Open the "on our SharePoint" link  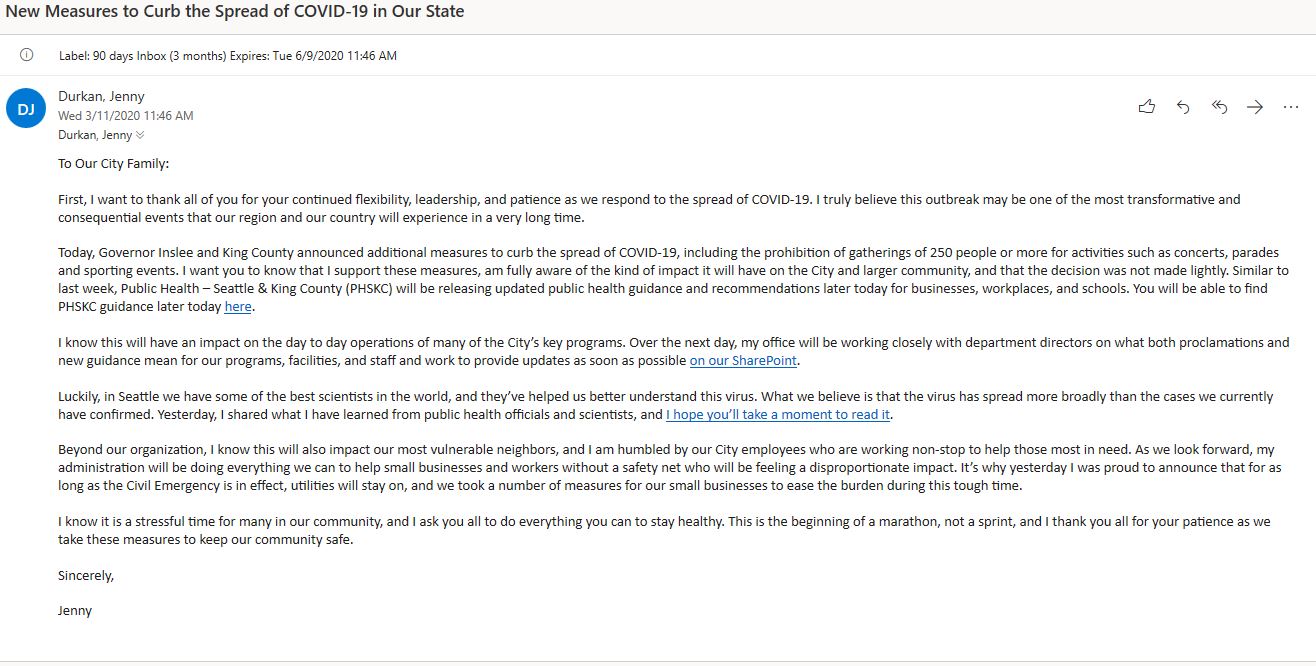(x=744, y=361)
